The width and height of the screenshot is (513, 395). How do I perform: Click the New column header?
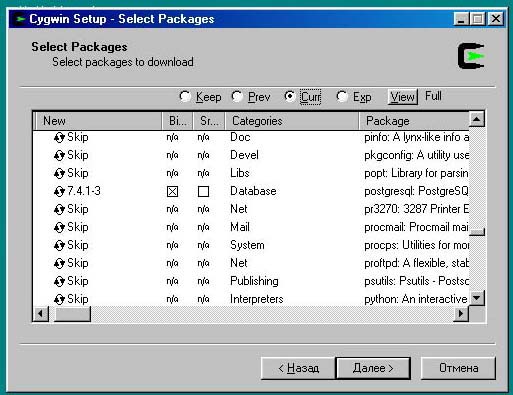click(98, 121)
